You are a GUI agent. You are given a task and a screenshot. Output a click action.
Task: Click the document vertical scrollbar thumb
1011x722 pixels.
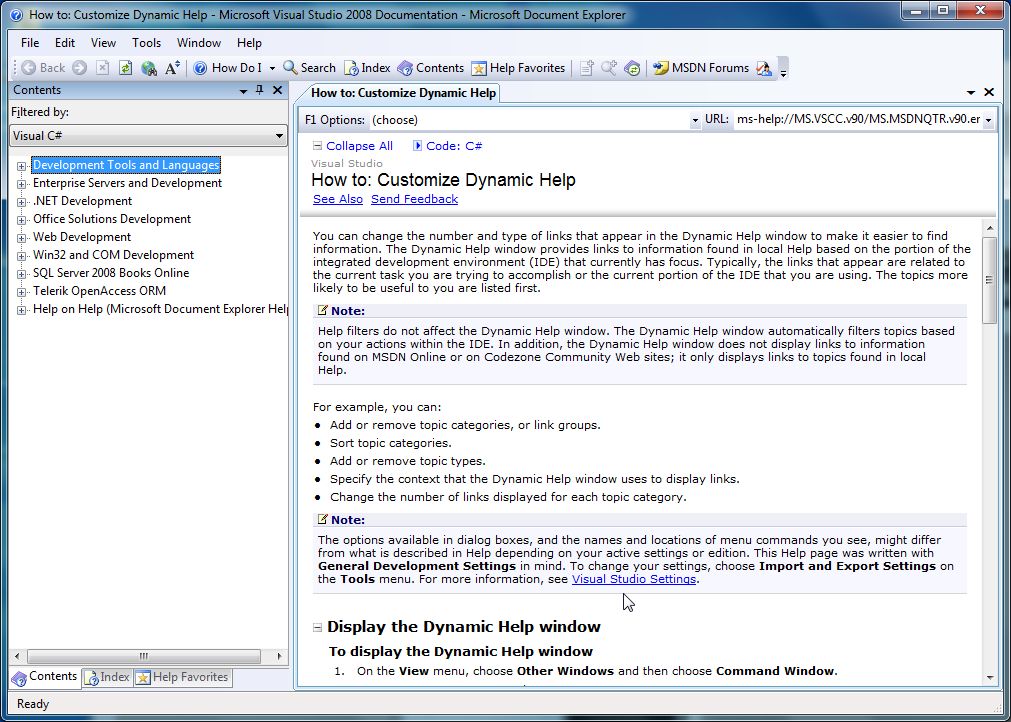point(990,280)
